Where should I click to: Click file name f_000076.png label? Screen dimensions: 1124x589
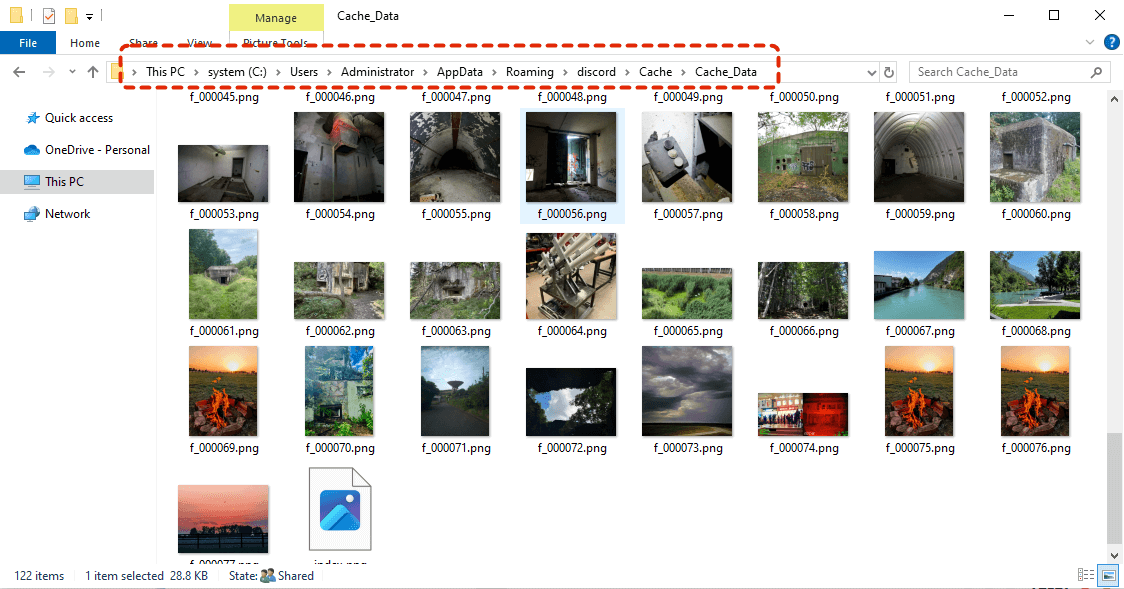[x=1036, y=448]
